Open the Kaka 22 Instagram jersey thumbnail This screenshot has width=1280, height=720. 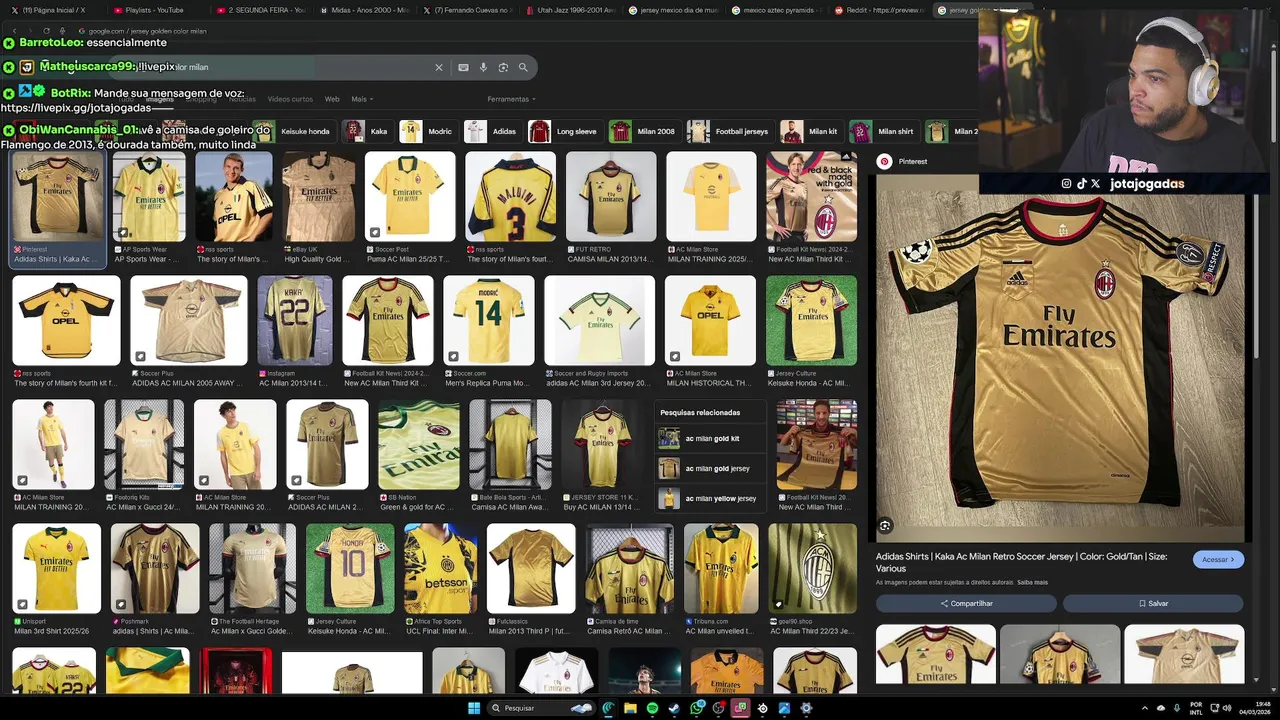pyautogui.click(x=294, y=320)
